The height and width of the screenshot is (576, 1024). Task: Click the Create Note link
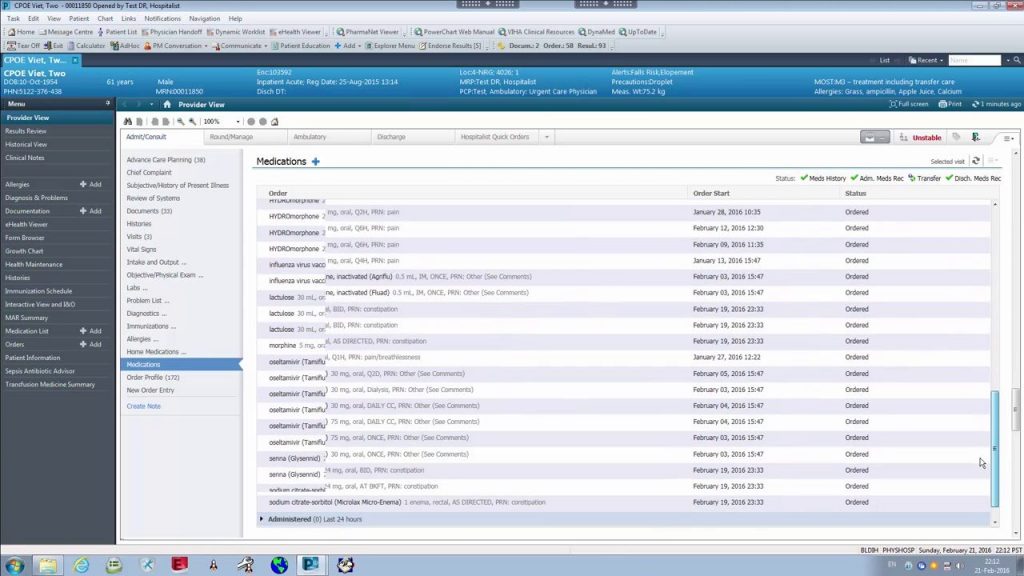coord(143,406)
